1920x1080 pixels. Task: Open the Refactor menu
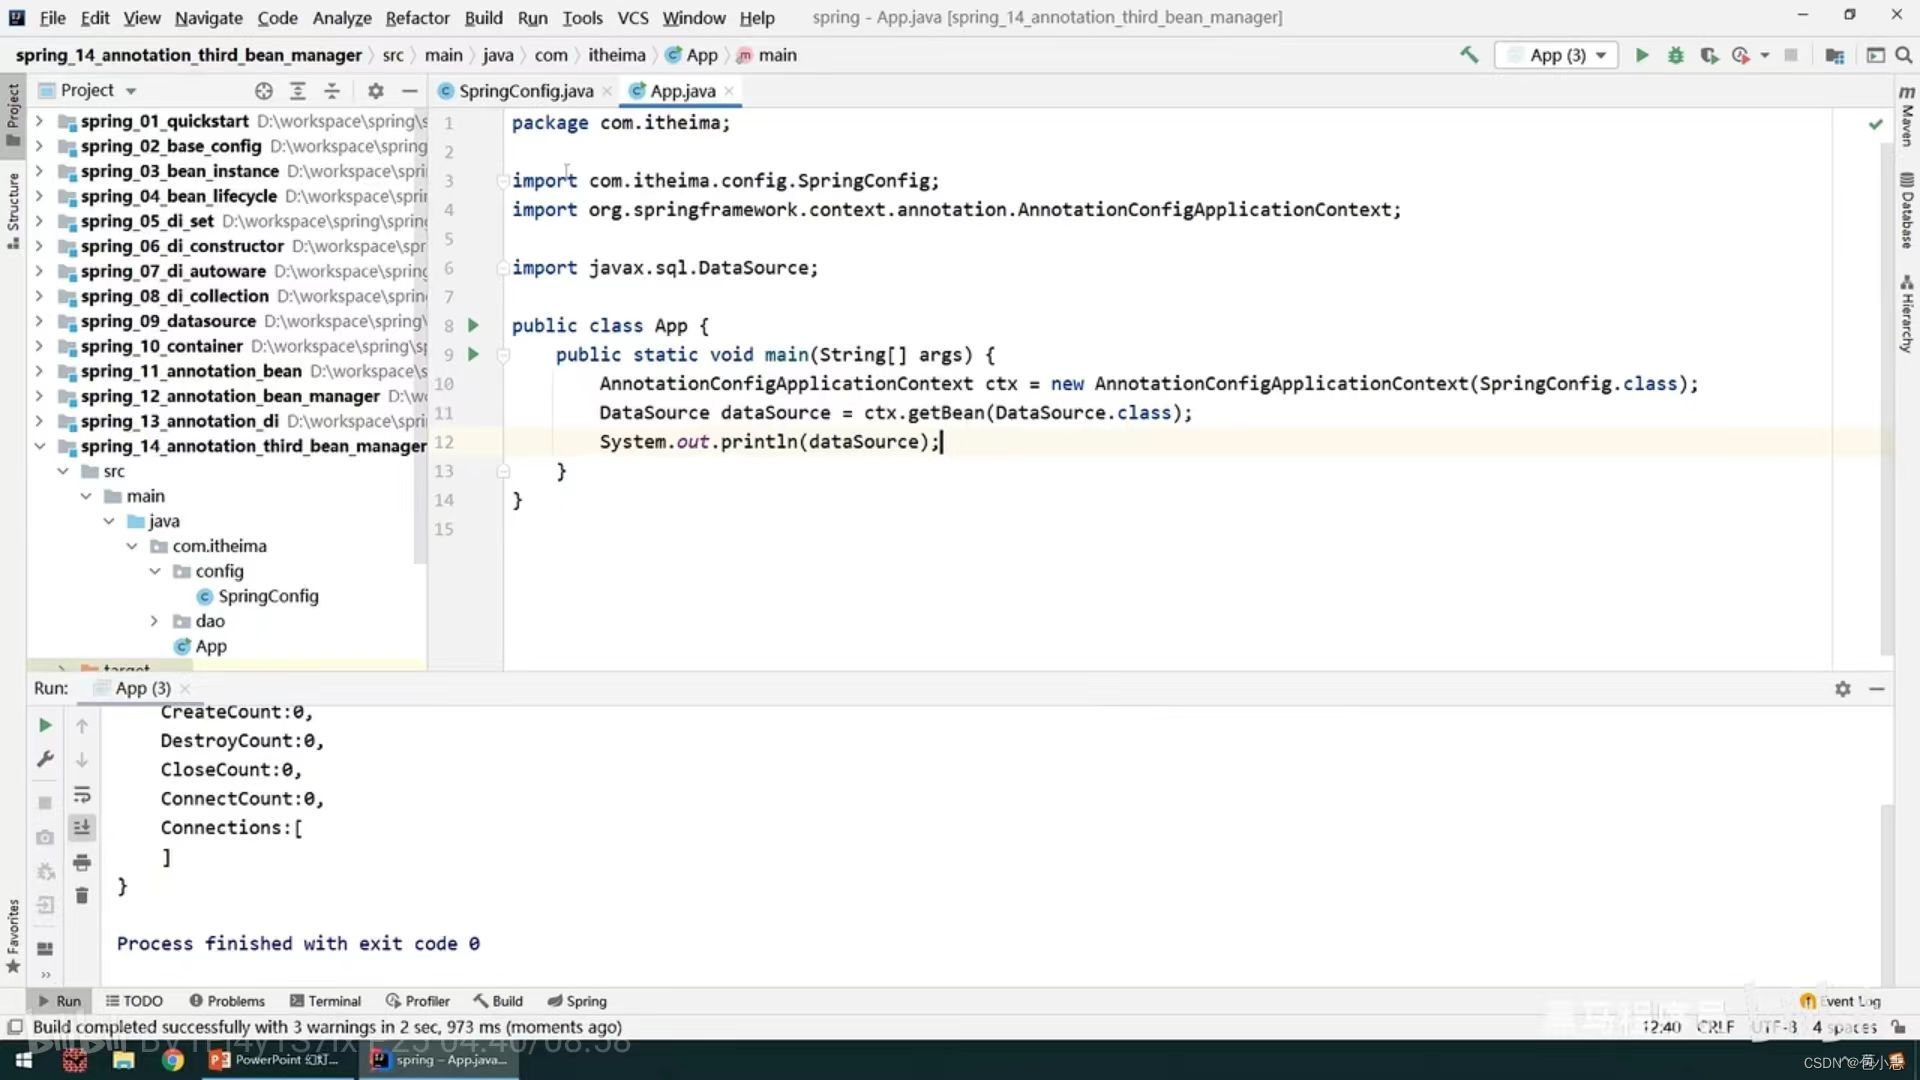(x=417, y=17)
